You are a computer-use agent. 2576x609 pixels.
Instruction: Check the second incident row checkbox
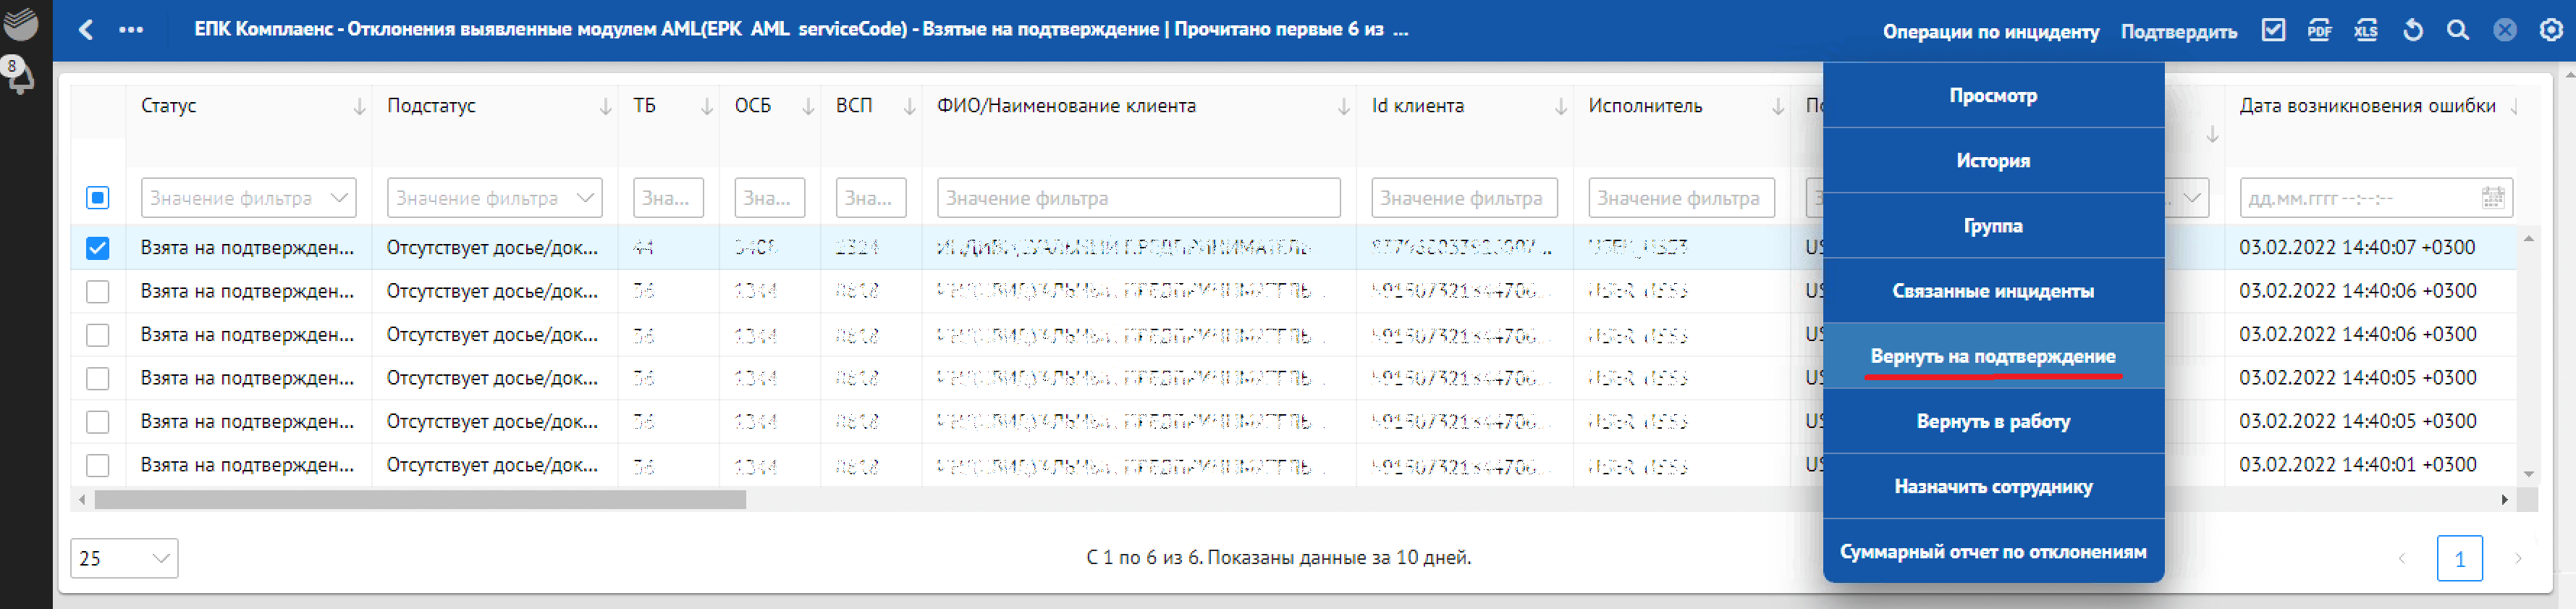click(x=97, y=292)
